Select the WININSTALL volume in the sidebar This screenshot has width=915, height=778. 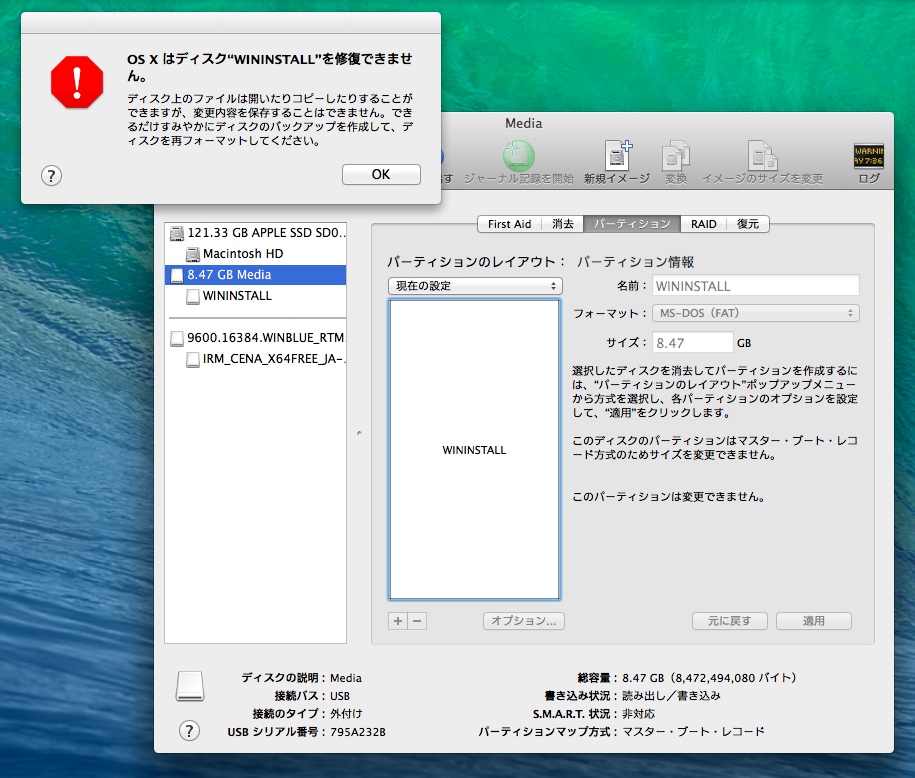(237, 296)
